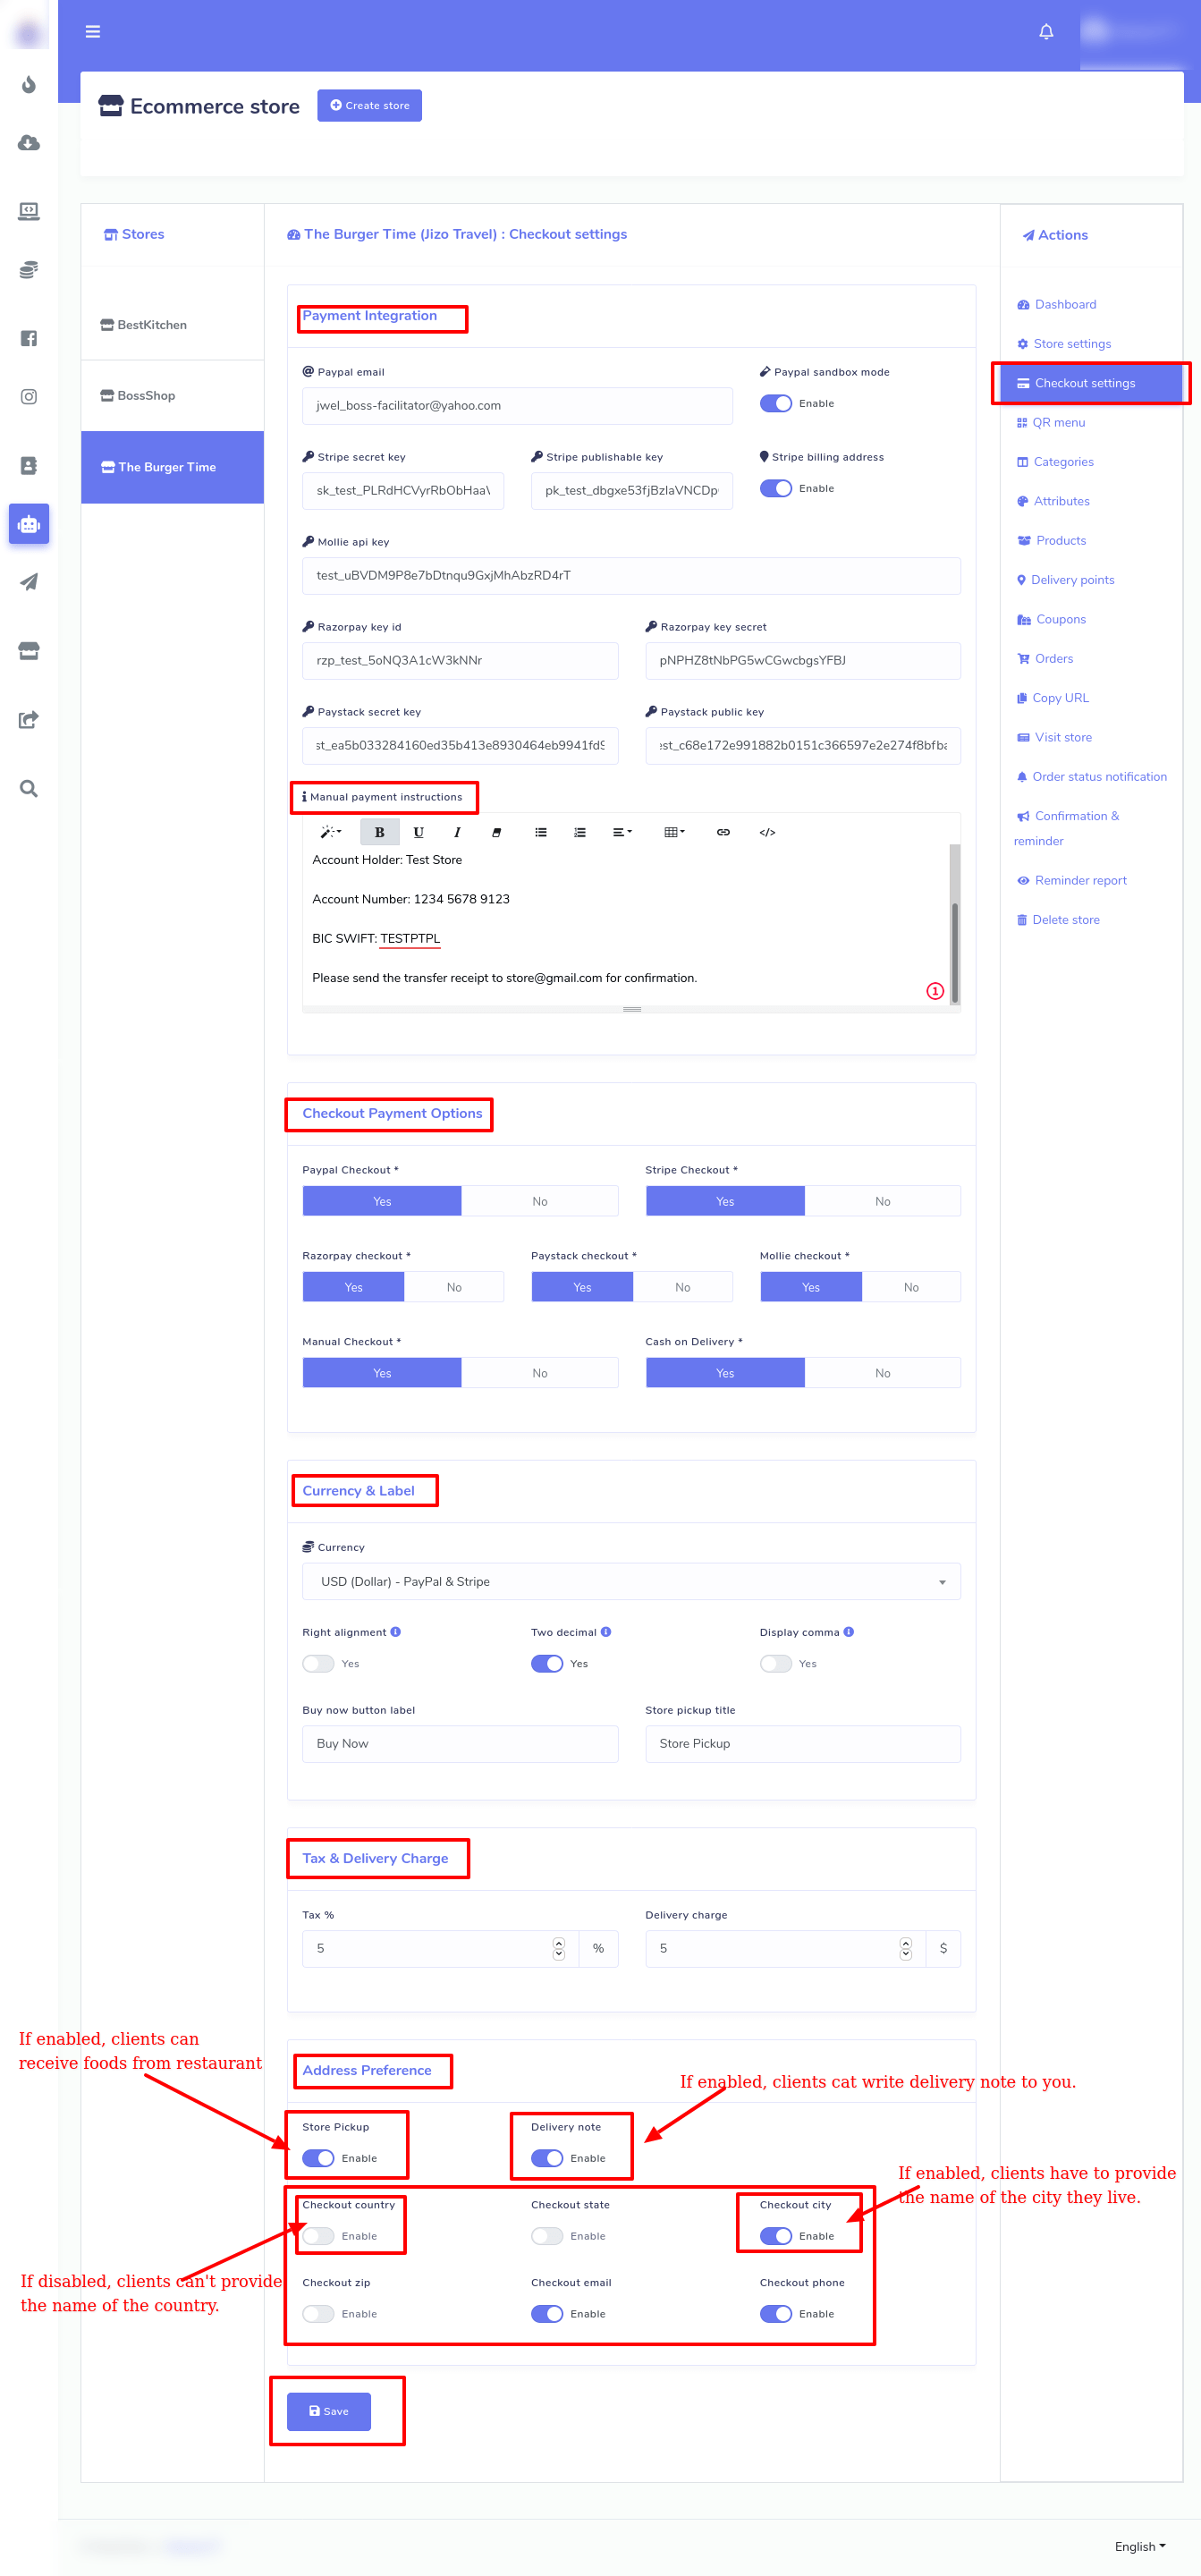Image resolution: width=1201 pixels, height=2576 pixels.
Task: Switch editor to code view
Action: click(766, 832)
